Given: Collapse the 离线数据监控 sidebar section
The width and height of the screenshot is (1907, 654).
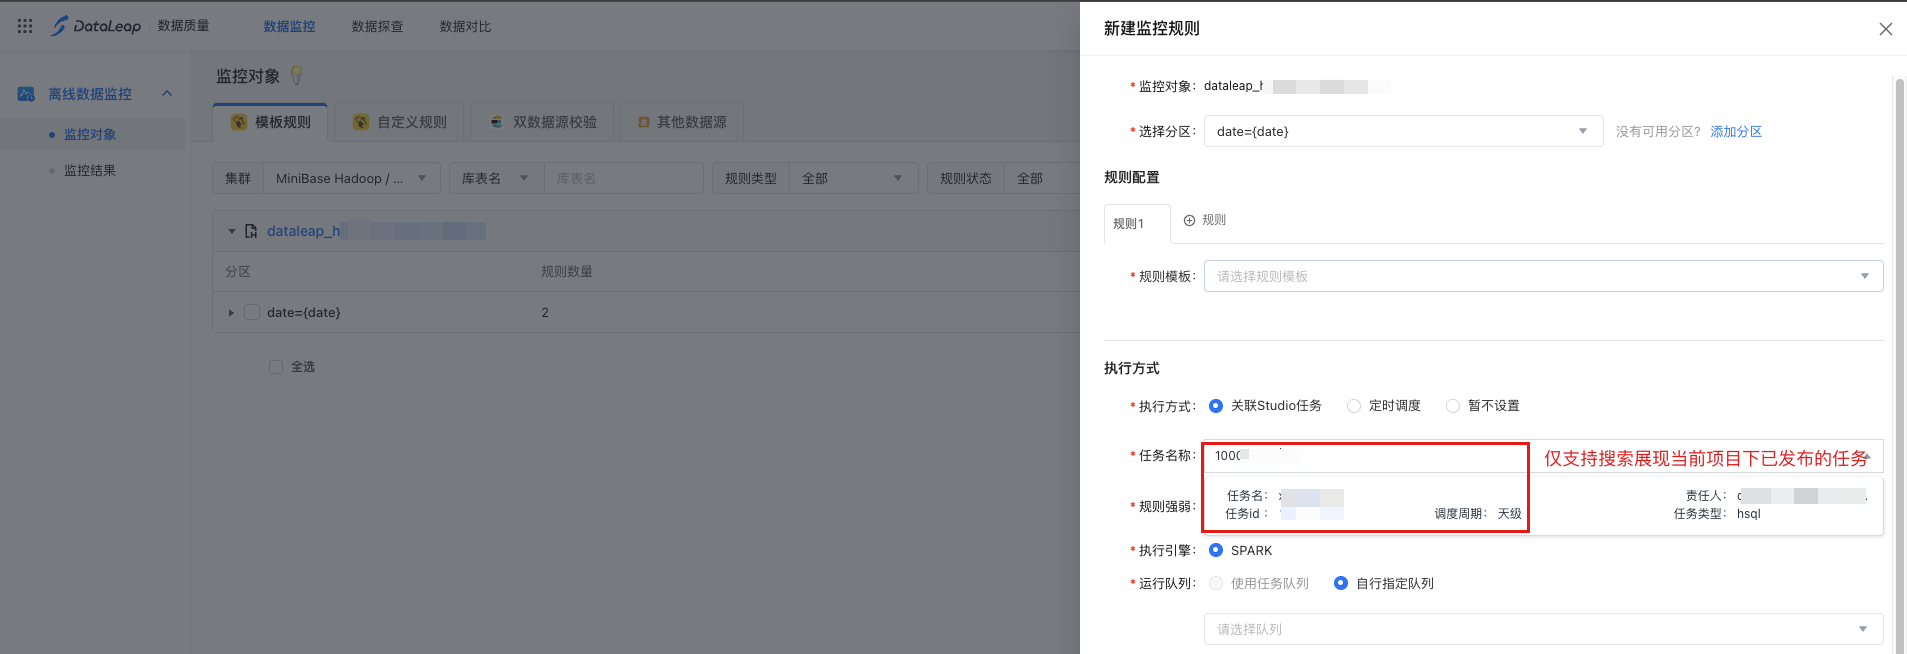Looking at the screenshot, I should [167, 94].
